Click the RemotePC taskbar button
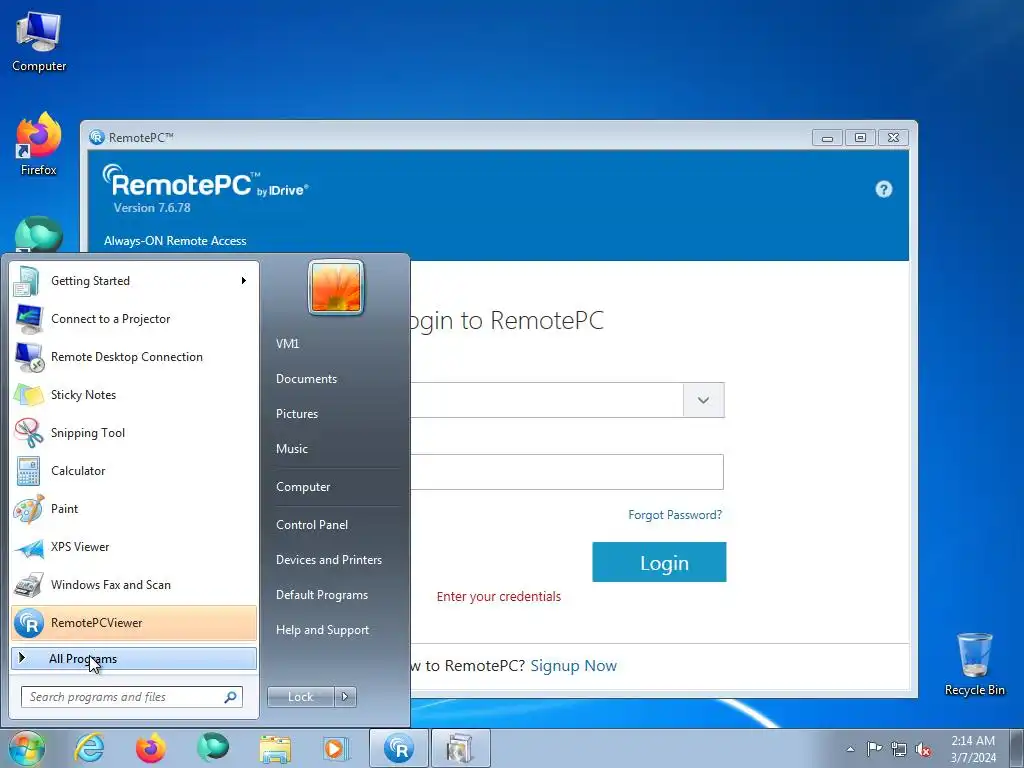Screen dimensions: 1024x768 tap(399, 748)
